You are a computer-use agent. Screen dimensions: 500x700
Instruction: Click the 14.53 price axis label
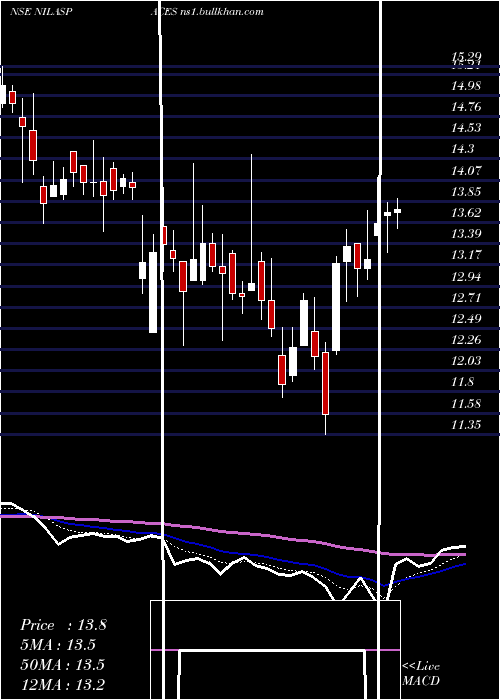pyautogui.click(x=466, y=128)
